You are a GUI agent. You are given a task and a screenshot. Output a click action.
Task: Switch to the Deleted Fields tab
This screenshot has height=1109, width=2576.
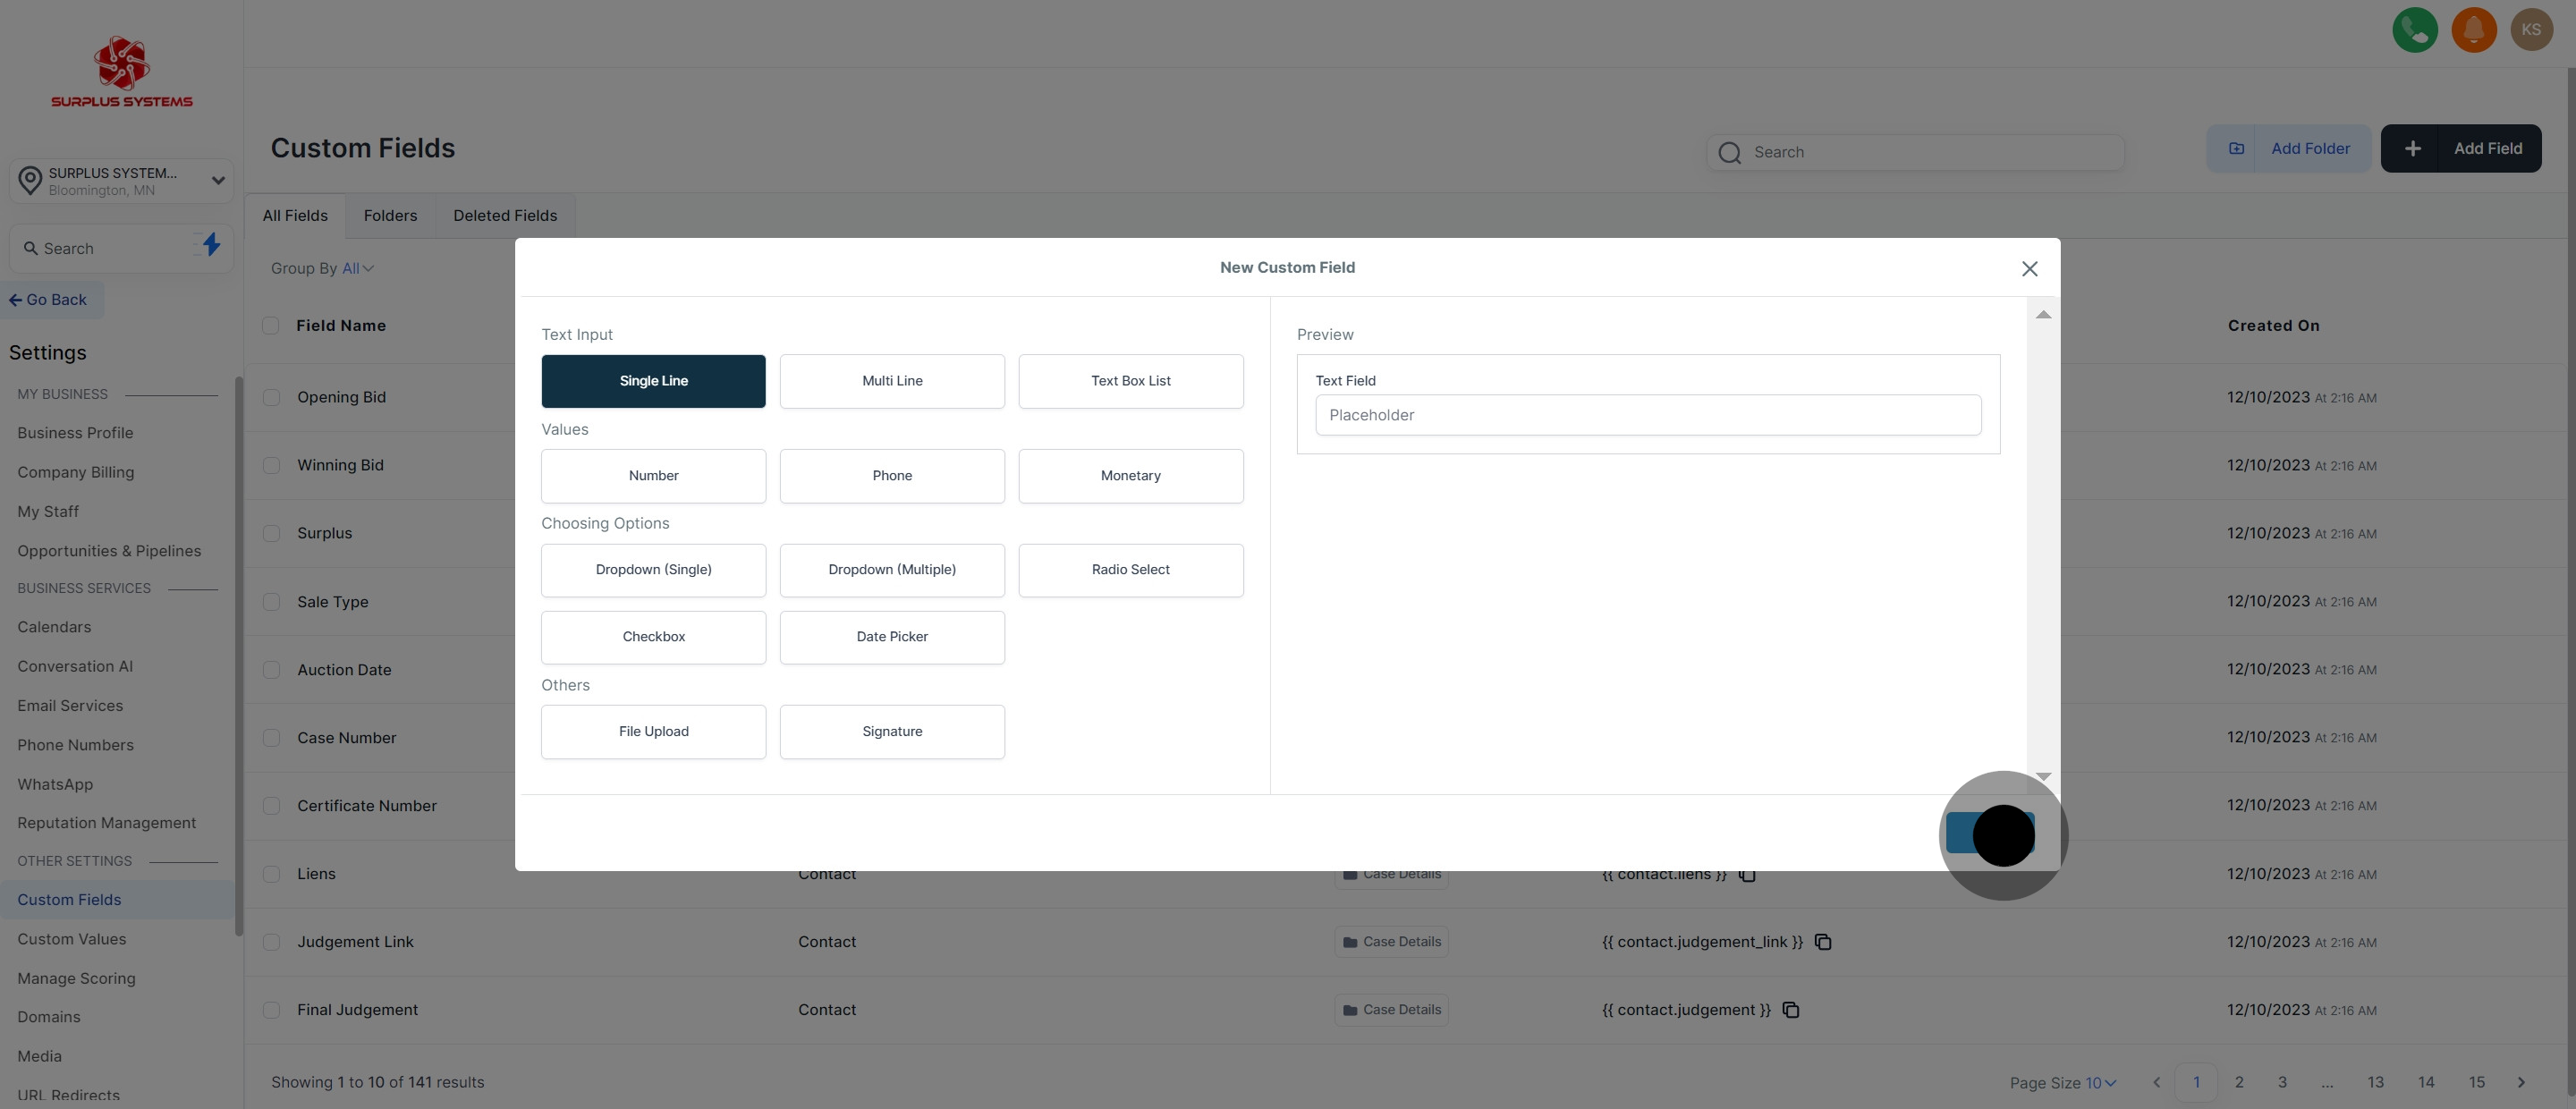click(504, 216)
